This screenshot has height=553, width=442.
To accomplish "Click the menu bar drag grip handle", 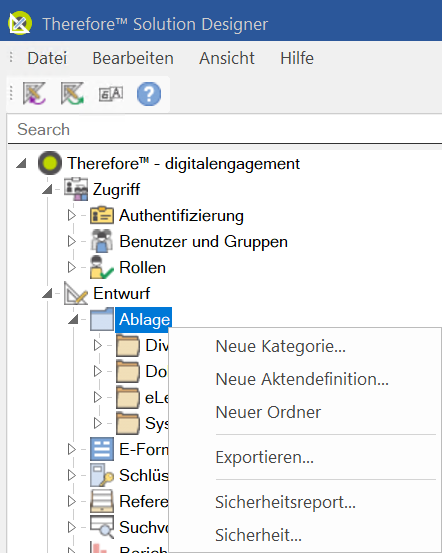I will [11, 57].
